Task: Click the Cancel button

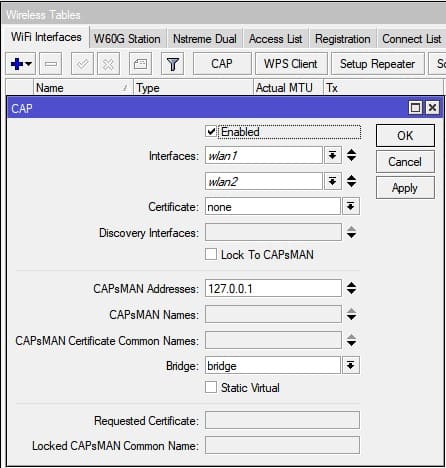Action: [x=405, y=162]
